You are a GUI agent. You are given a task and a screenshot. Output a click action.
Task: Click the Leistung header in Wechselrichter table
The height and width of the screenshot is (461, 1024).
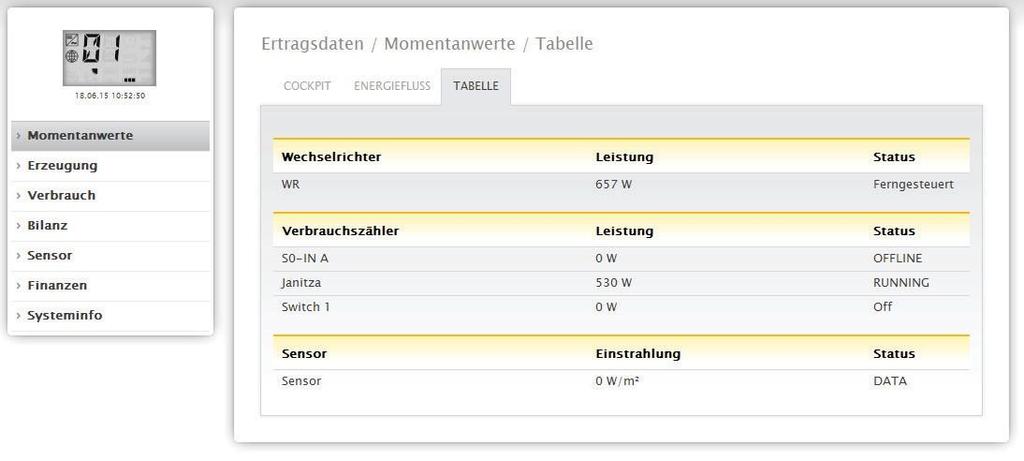pyautogui.click(x=624, y=157)
